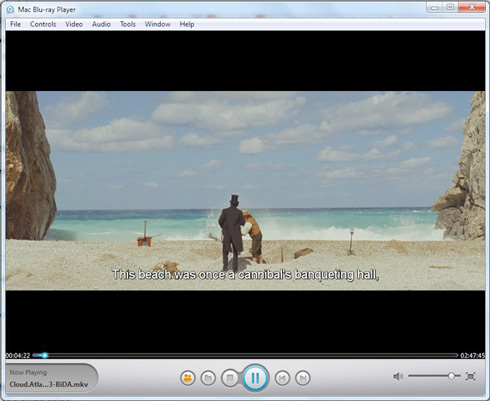Click the orange share icon
490x401 pixels.
click(188, 378)
